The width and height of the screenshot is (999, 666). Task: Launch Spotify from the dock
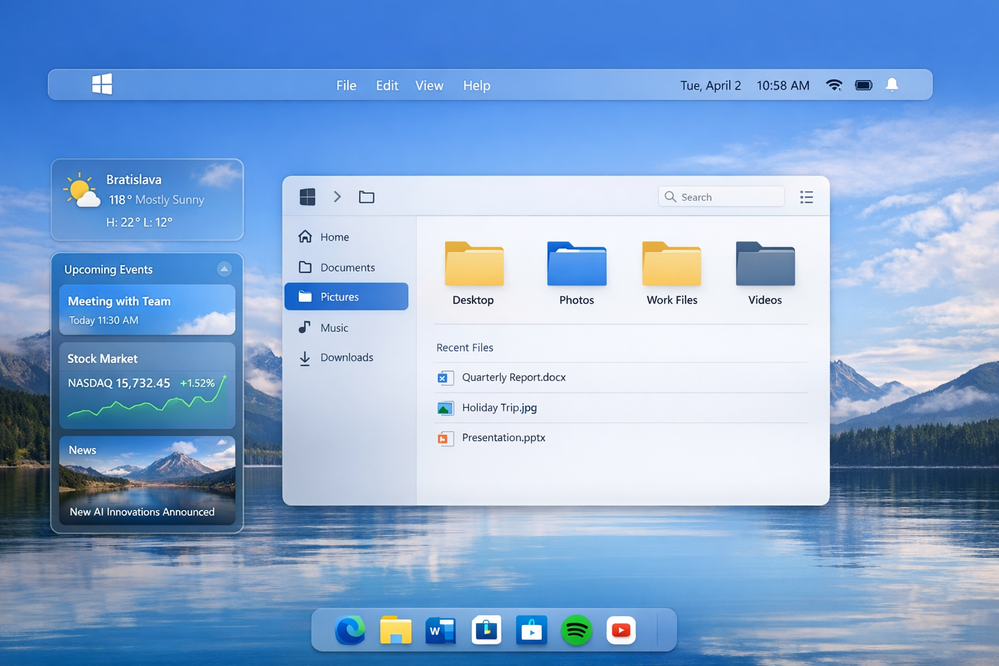[576, 630]
